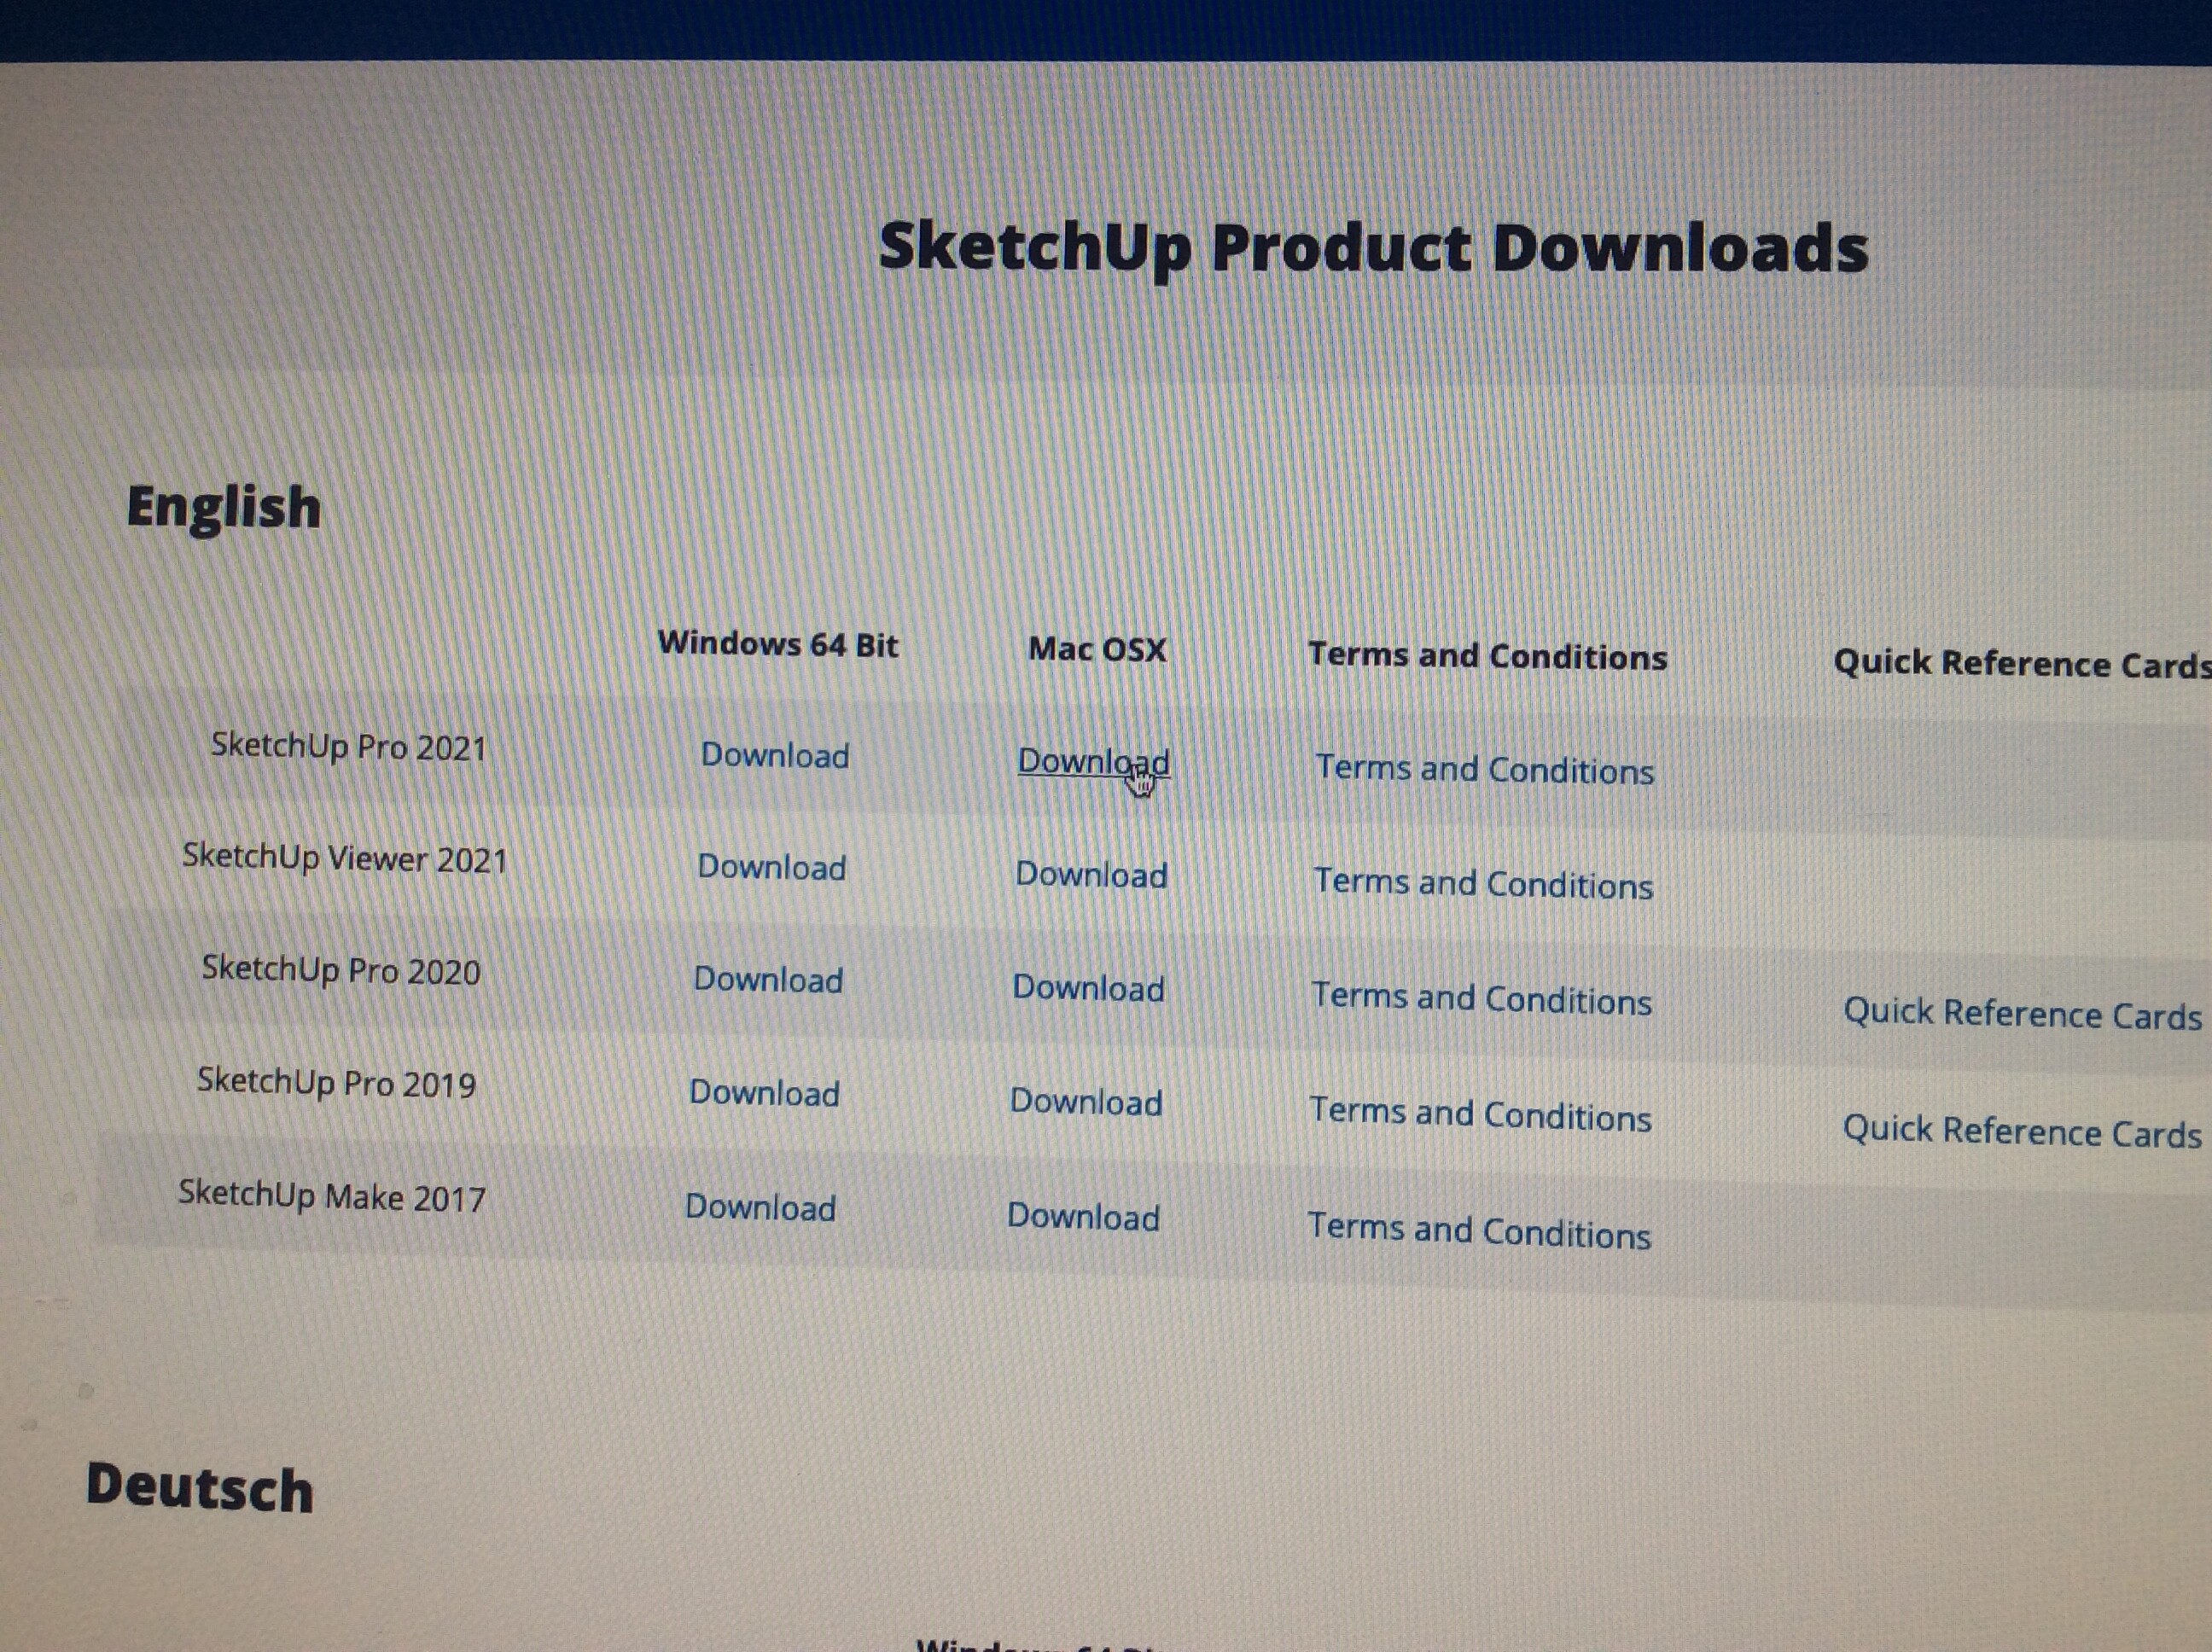Download SketchUp Pro 2021 for Mac OSX
The image size is (2212, 1652).
[x=1092, y=762]
